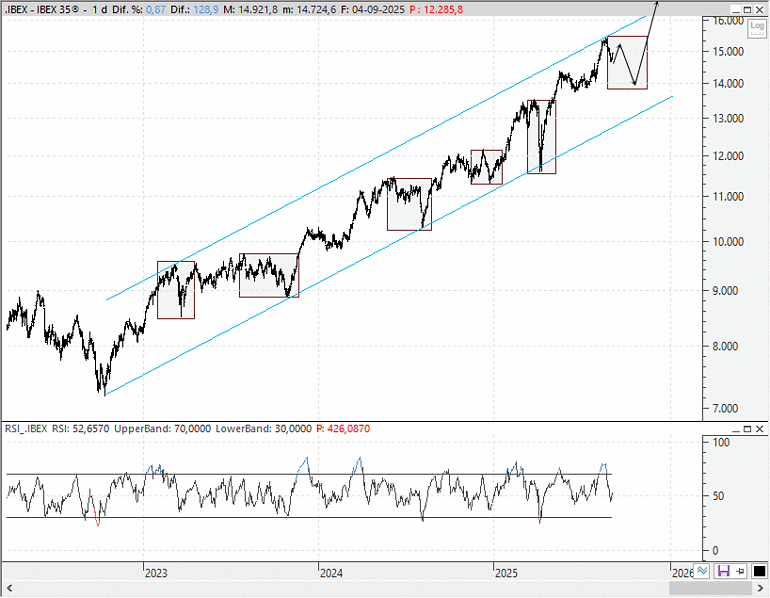Click the 'RSI_.IBEX' indicator label

point(26,429)
